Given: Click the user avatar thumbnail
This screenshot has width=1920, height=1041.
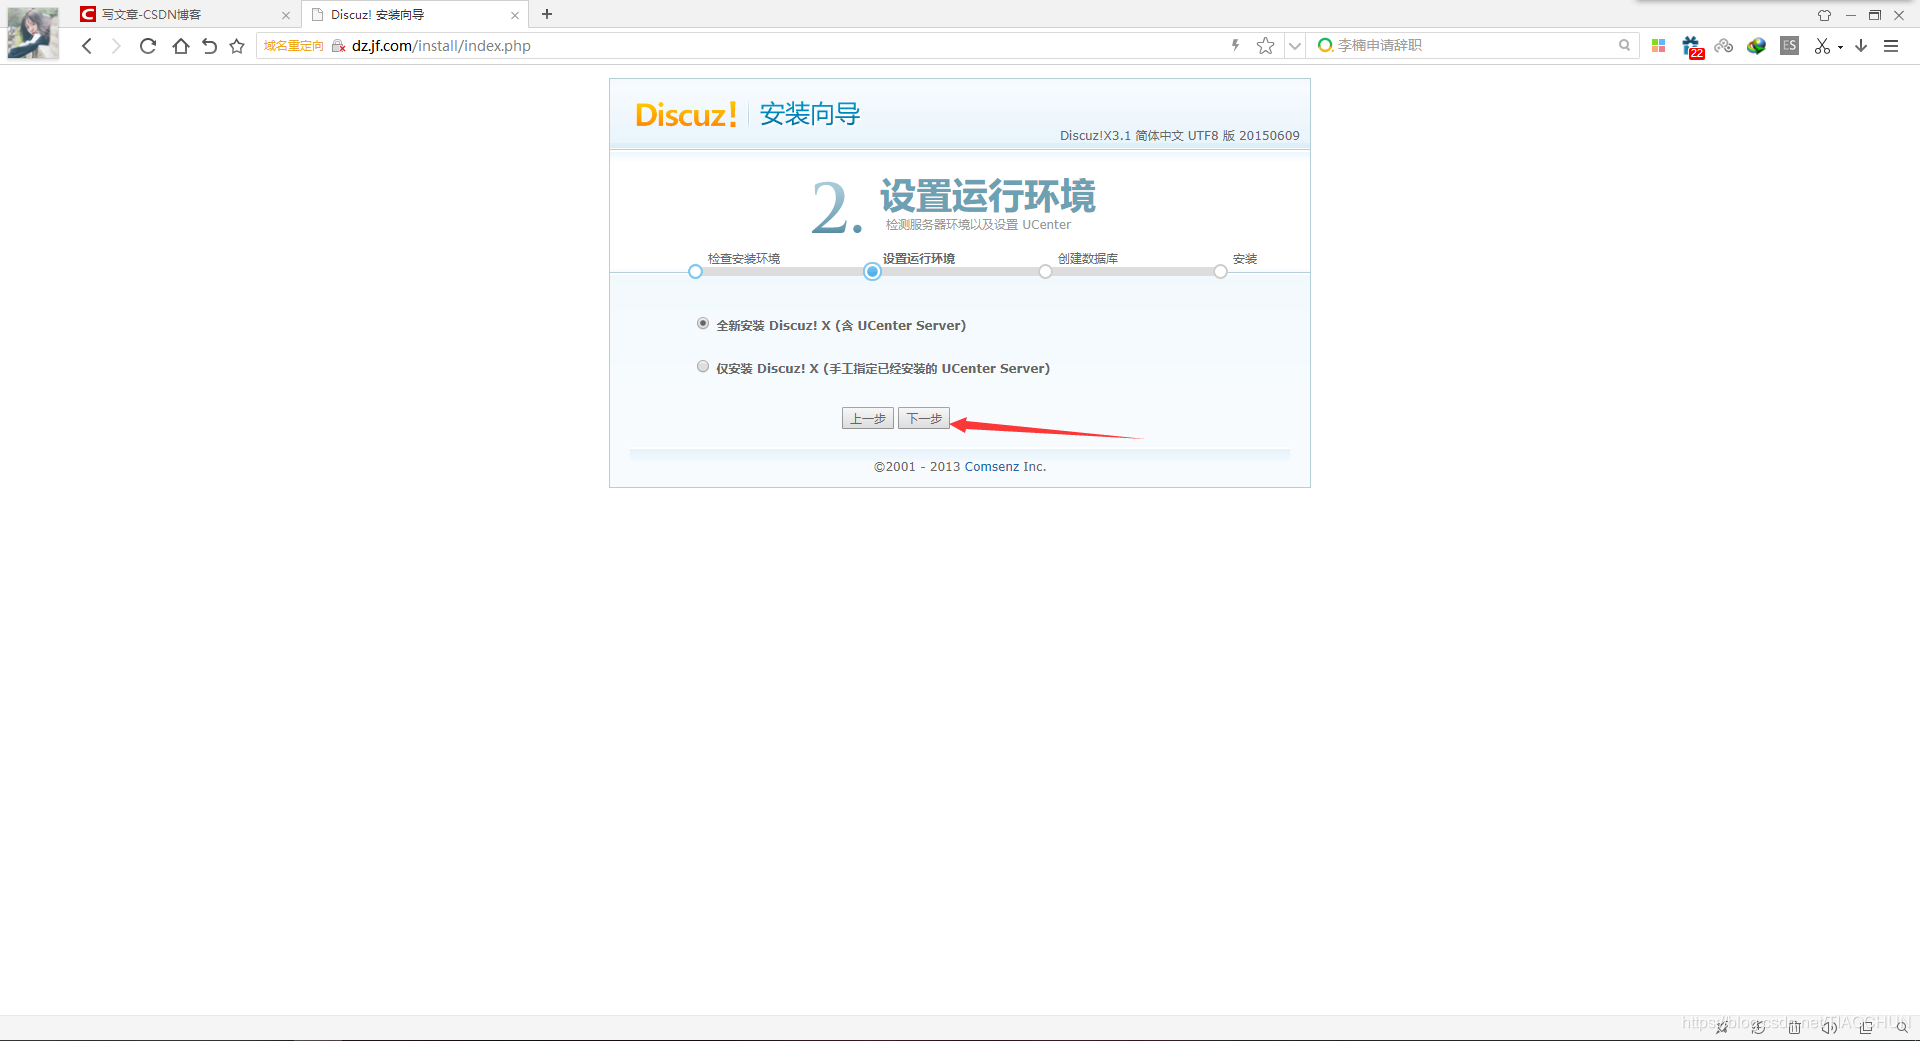Looking at the screenshot, I should (33, 32).
